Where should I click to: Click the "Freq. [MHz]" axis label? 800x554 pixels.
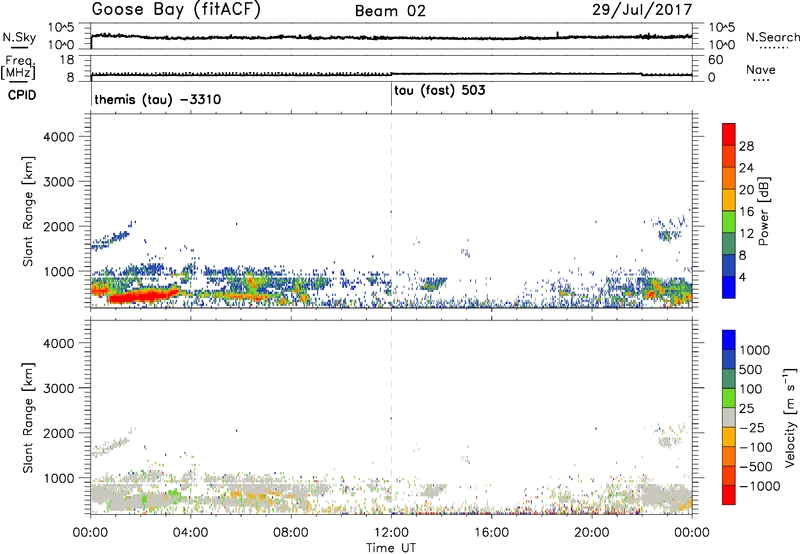coord(18,68)
